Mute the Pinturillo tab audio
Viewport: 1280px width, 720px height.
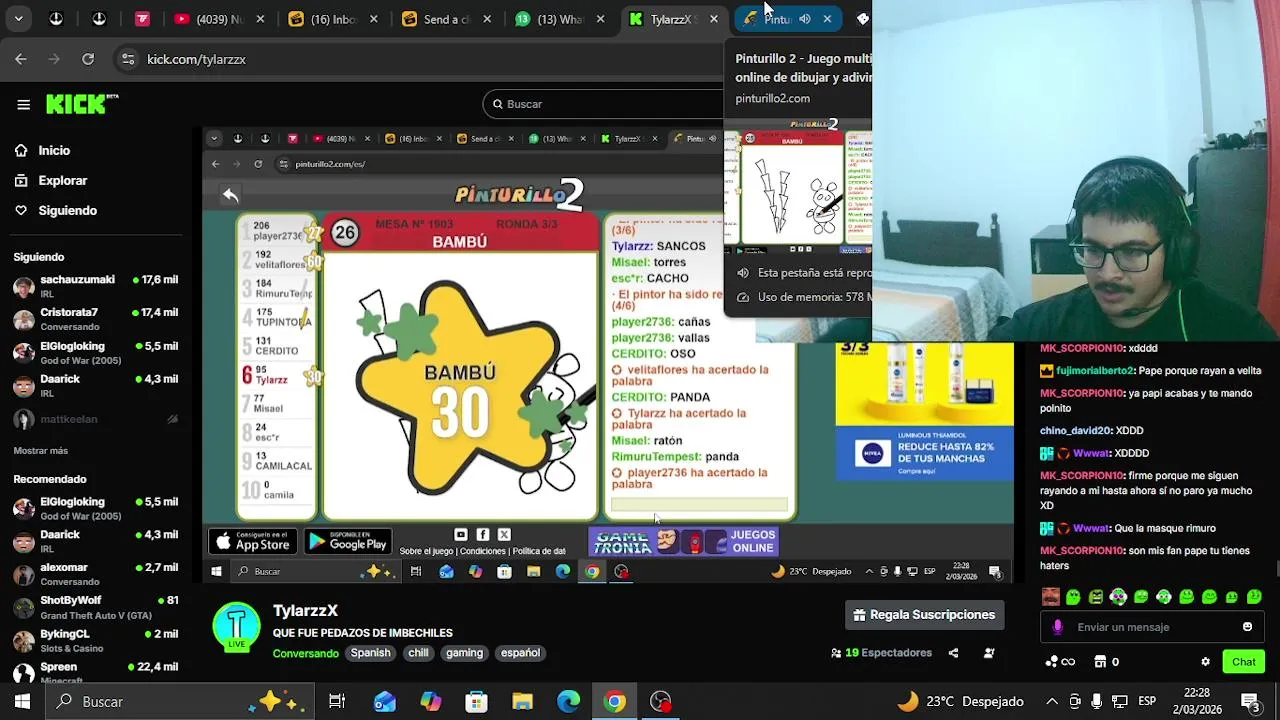[805, 19]
